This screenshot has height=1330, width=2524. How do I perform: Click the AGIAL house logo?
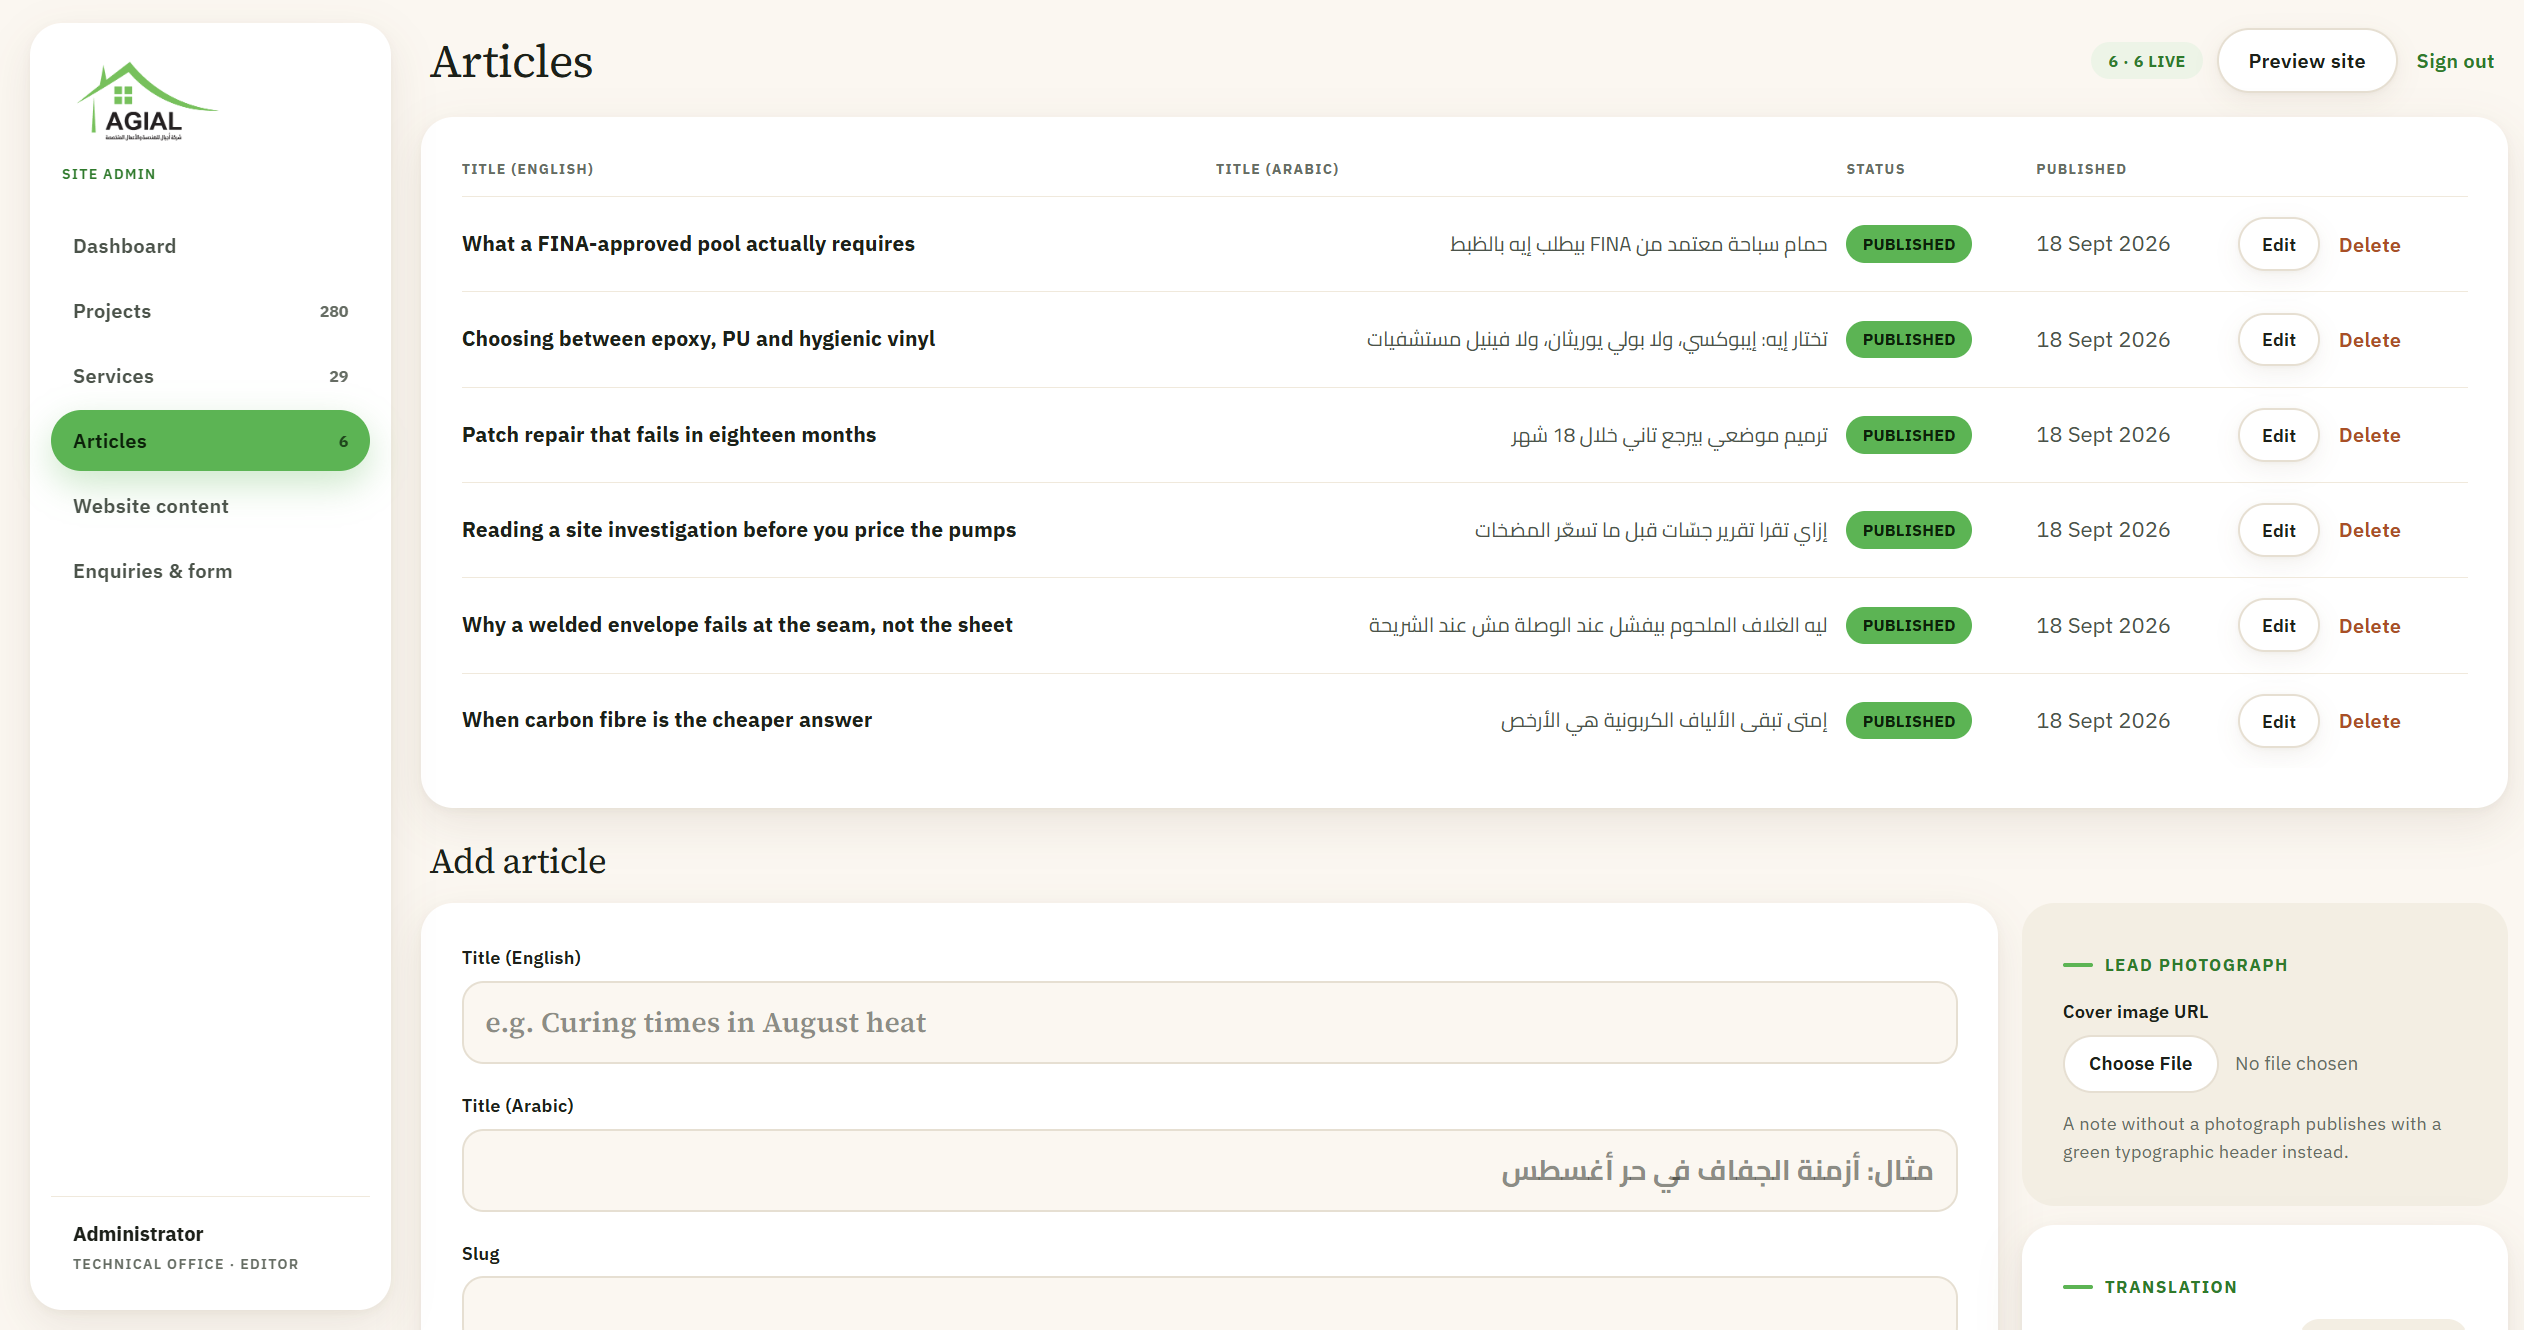pos(146,102)
